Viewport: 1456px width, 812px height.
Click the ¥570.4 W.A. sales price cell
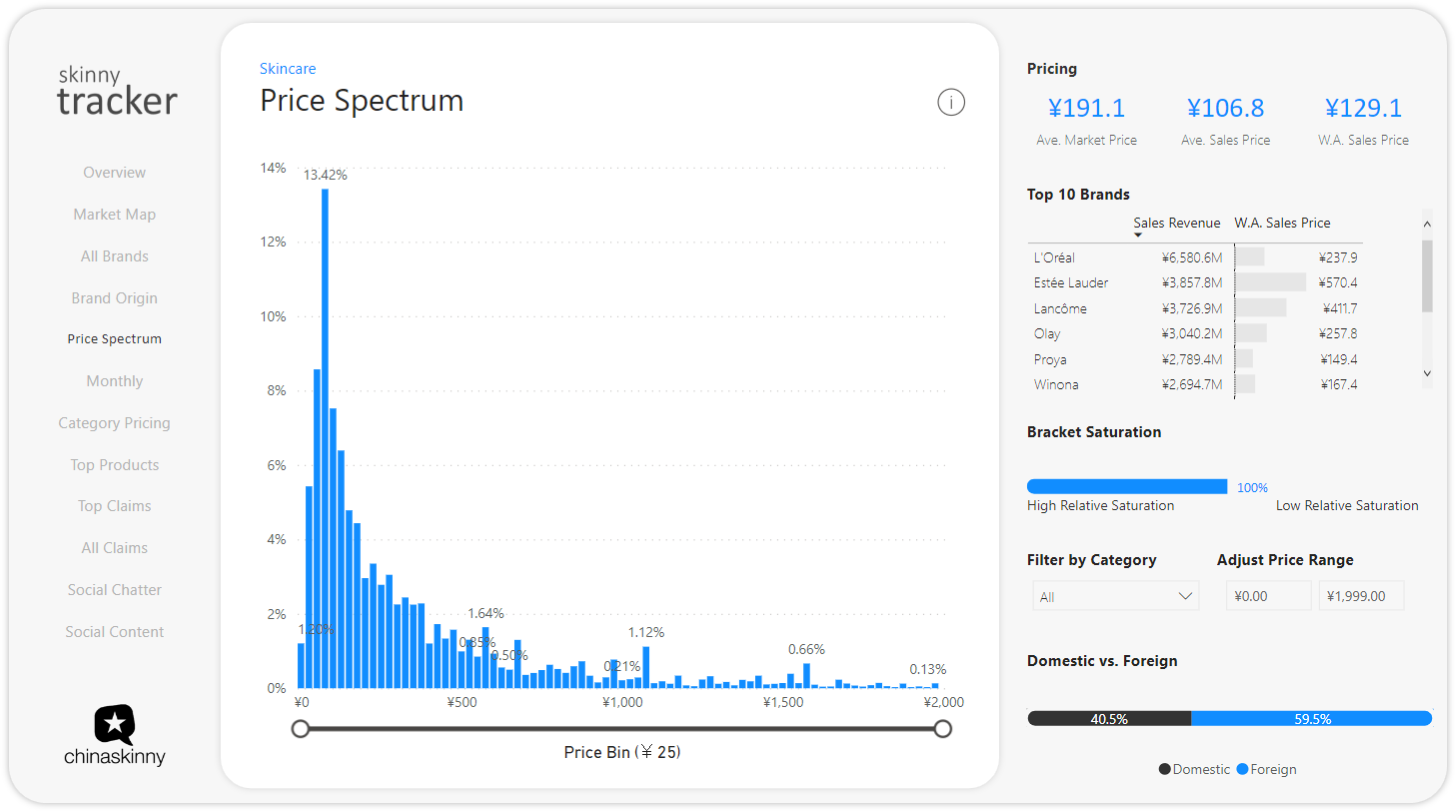click(x=1338, y=283)
